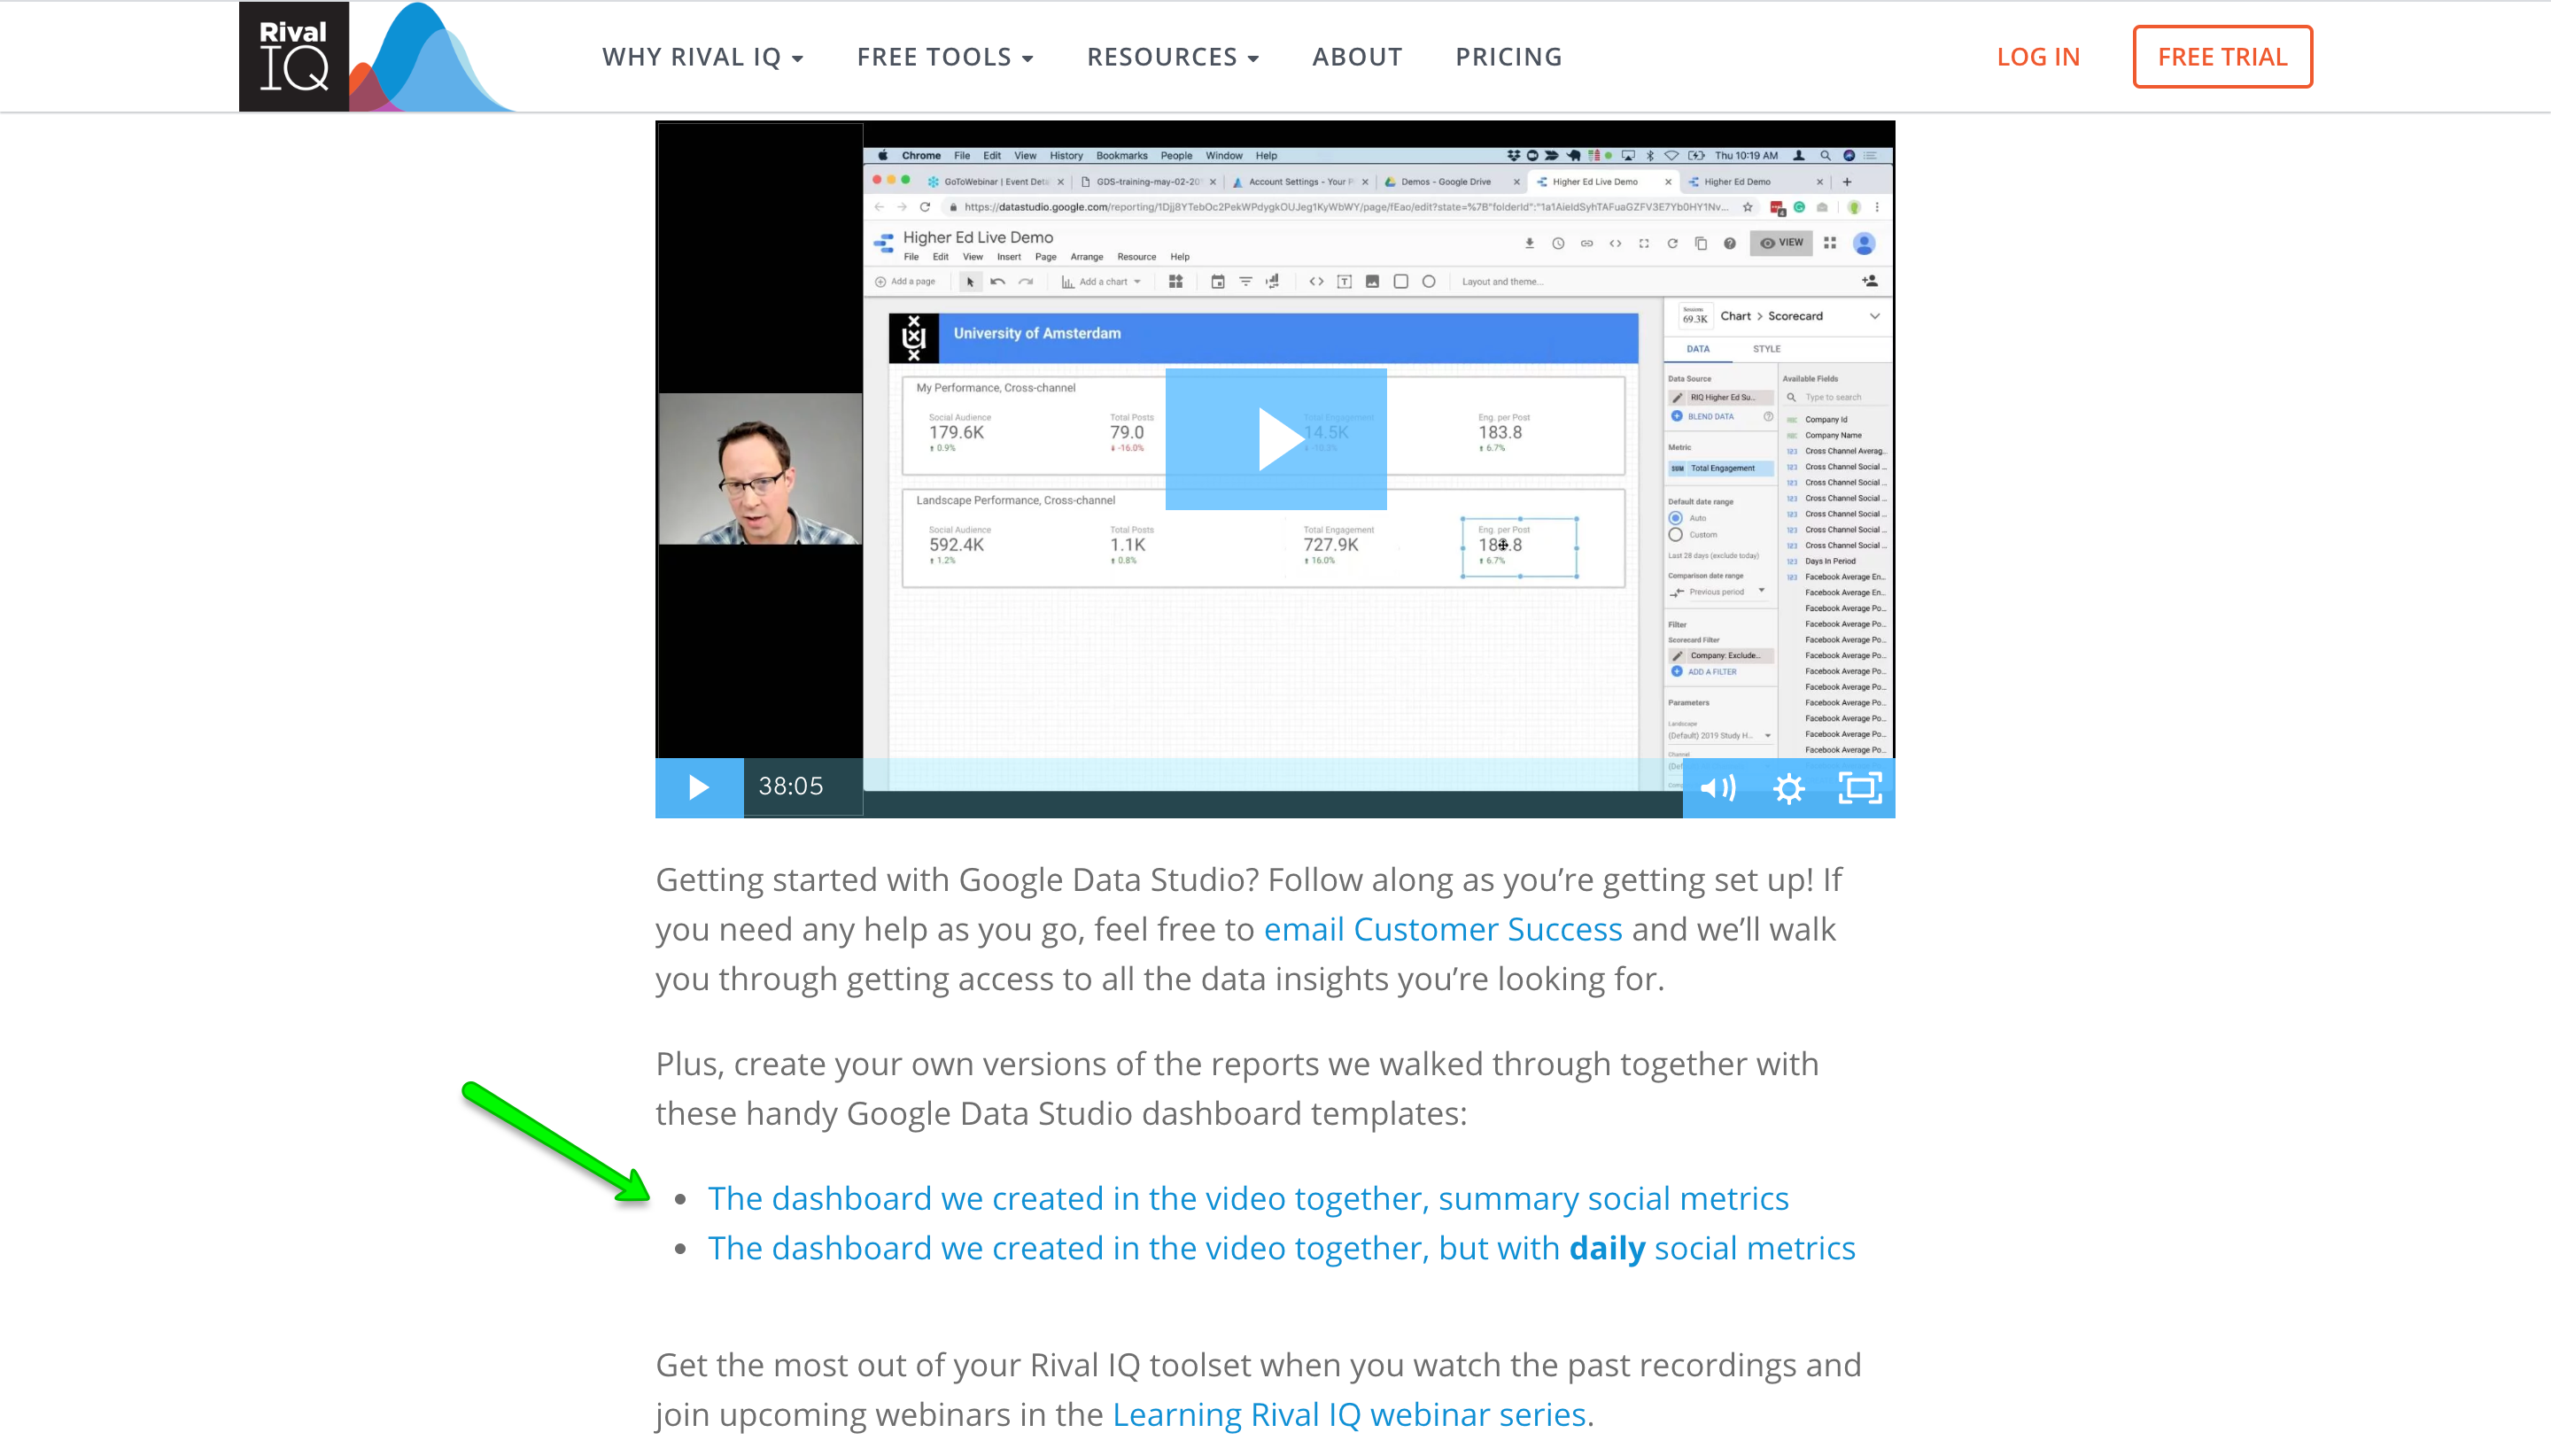Screen dimensions: 2551x1456
Task: Expand the FREE TOOLS menu
Action: point(945,57)
